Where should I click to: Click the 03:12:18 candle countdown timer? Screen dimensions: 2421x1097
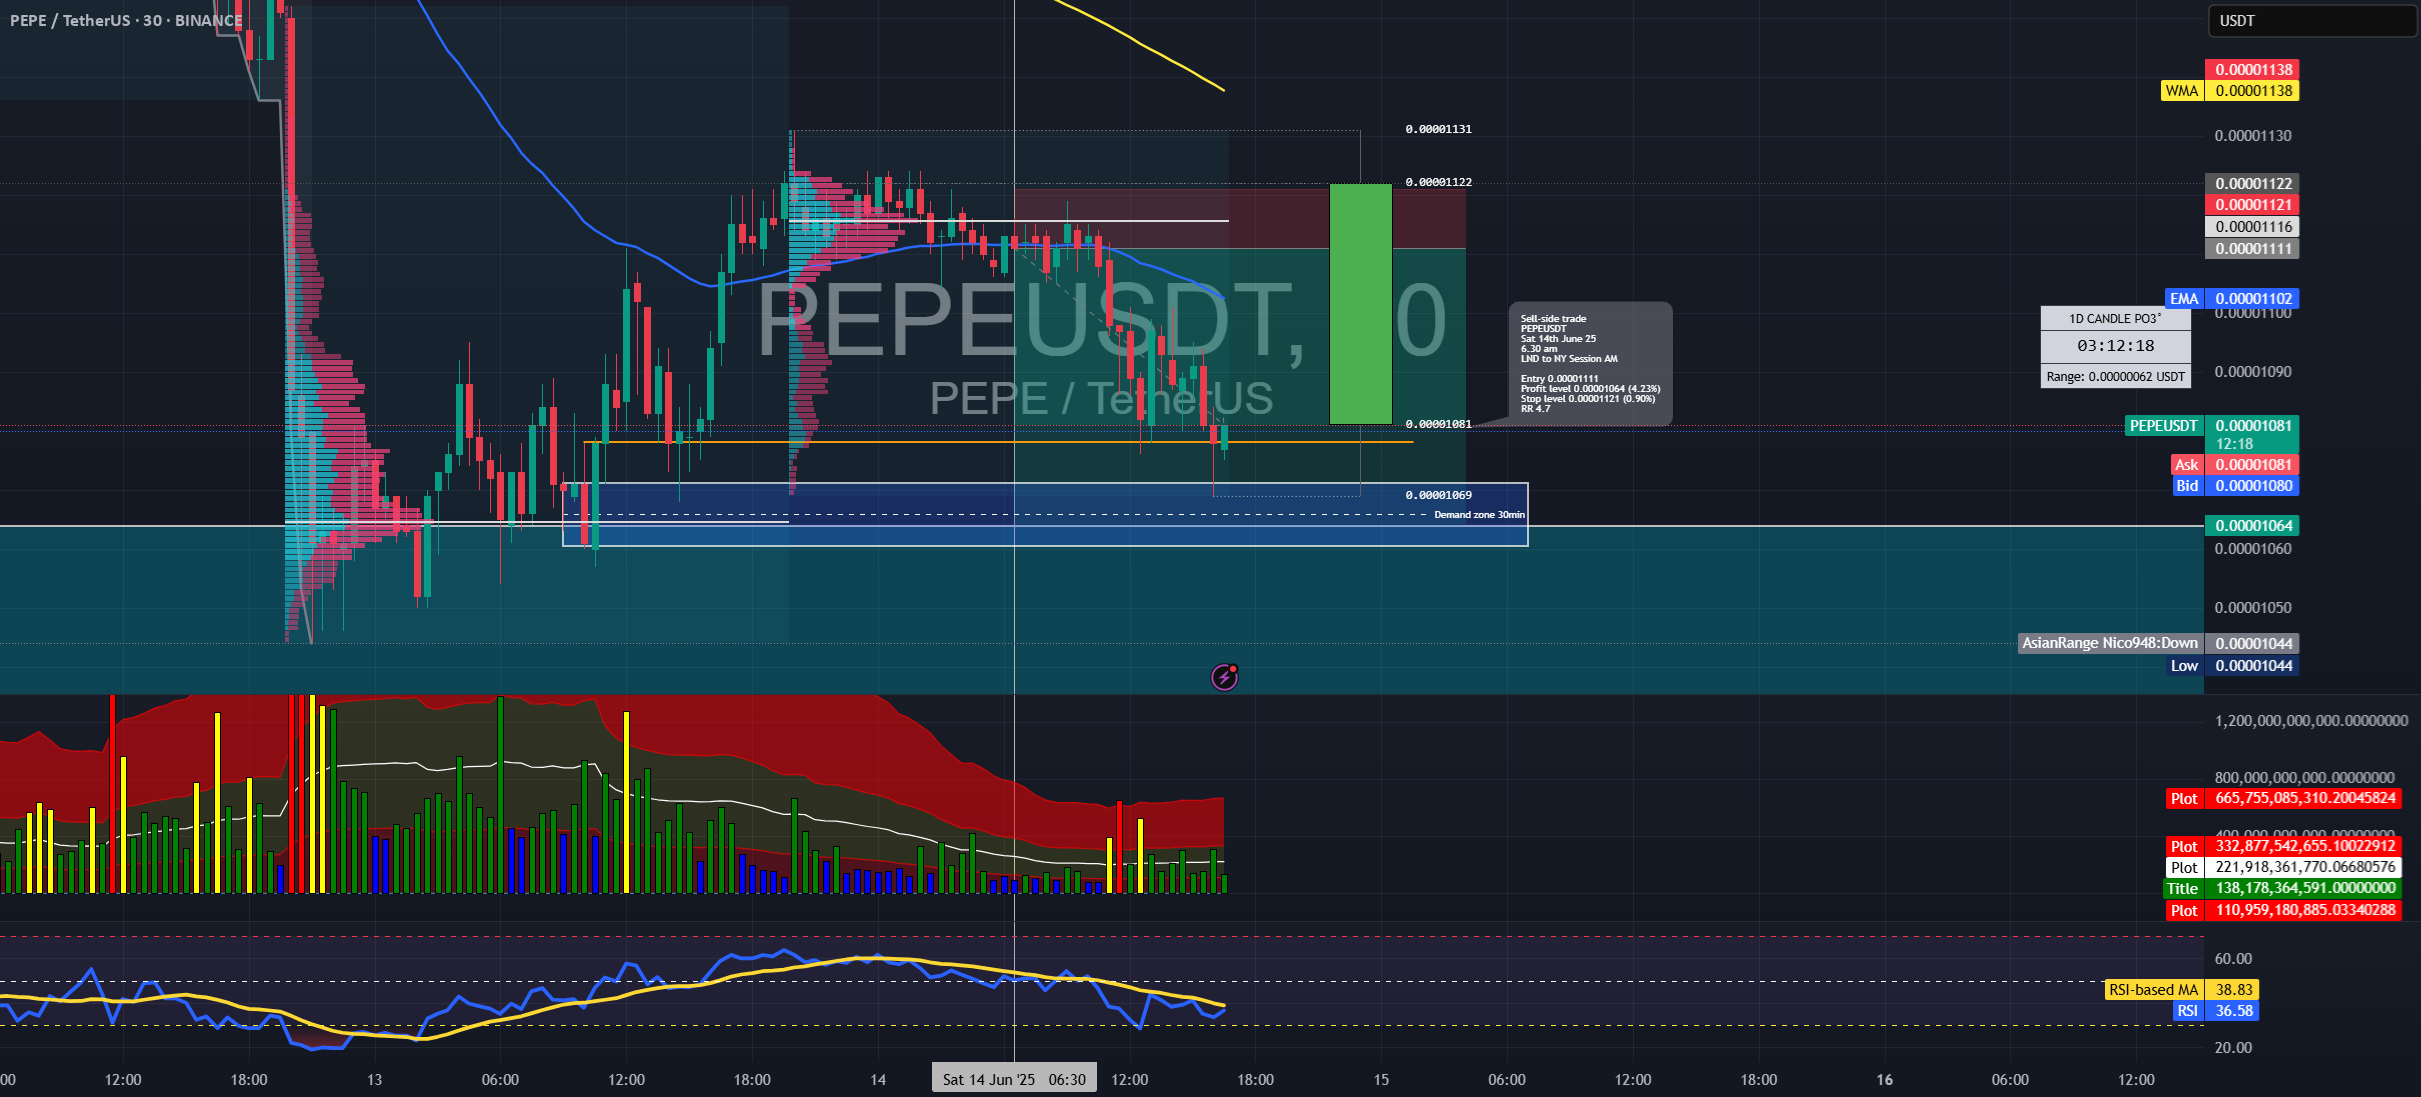click(2115, 346)
